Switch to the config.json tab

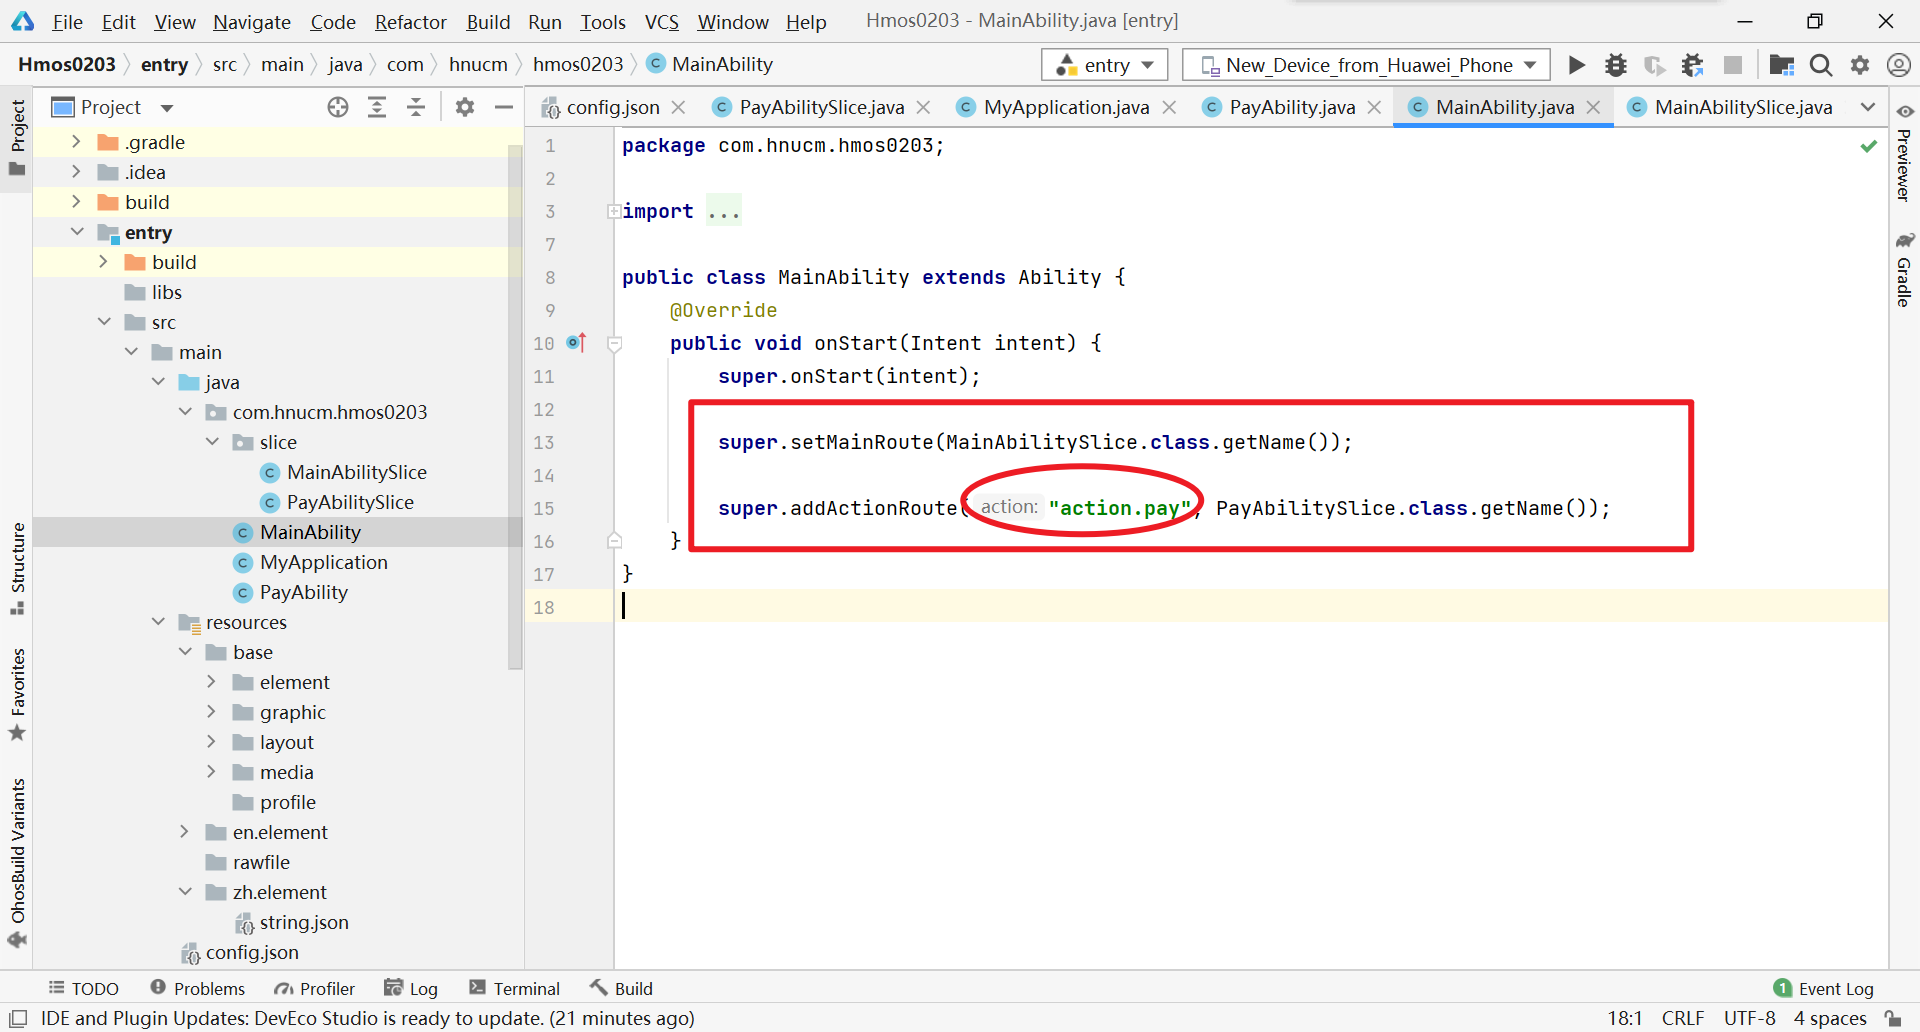click(x=613, y=107)
